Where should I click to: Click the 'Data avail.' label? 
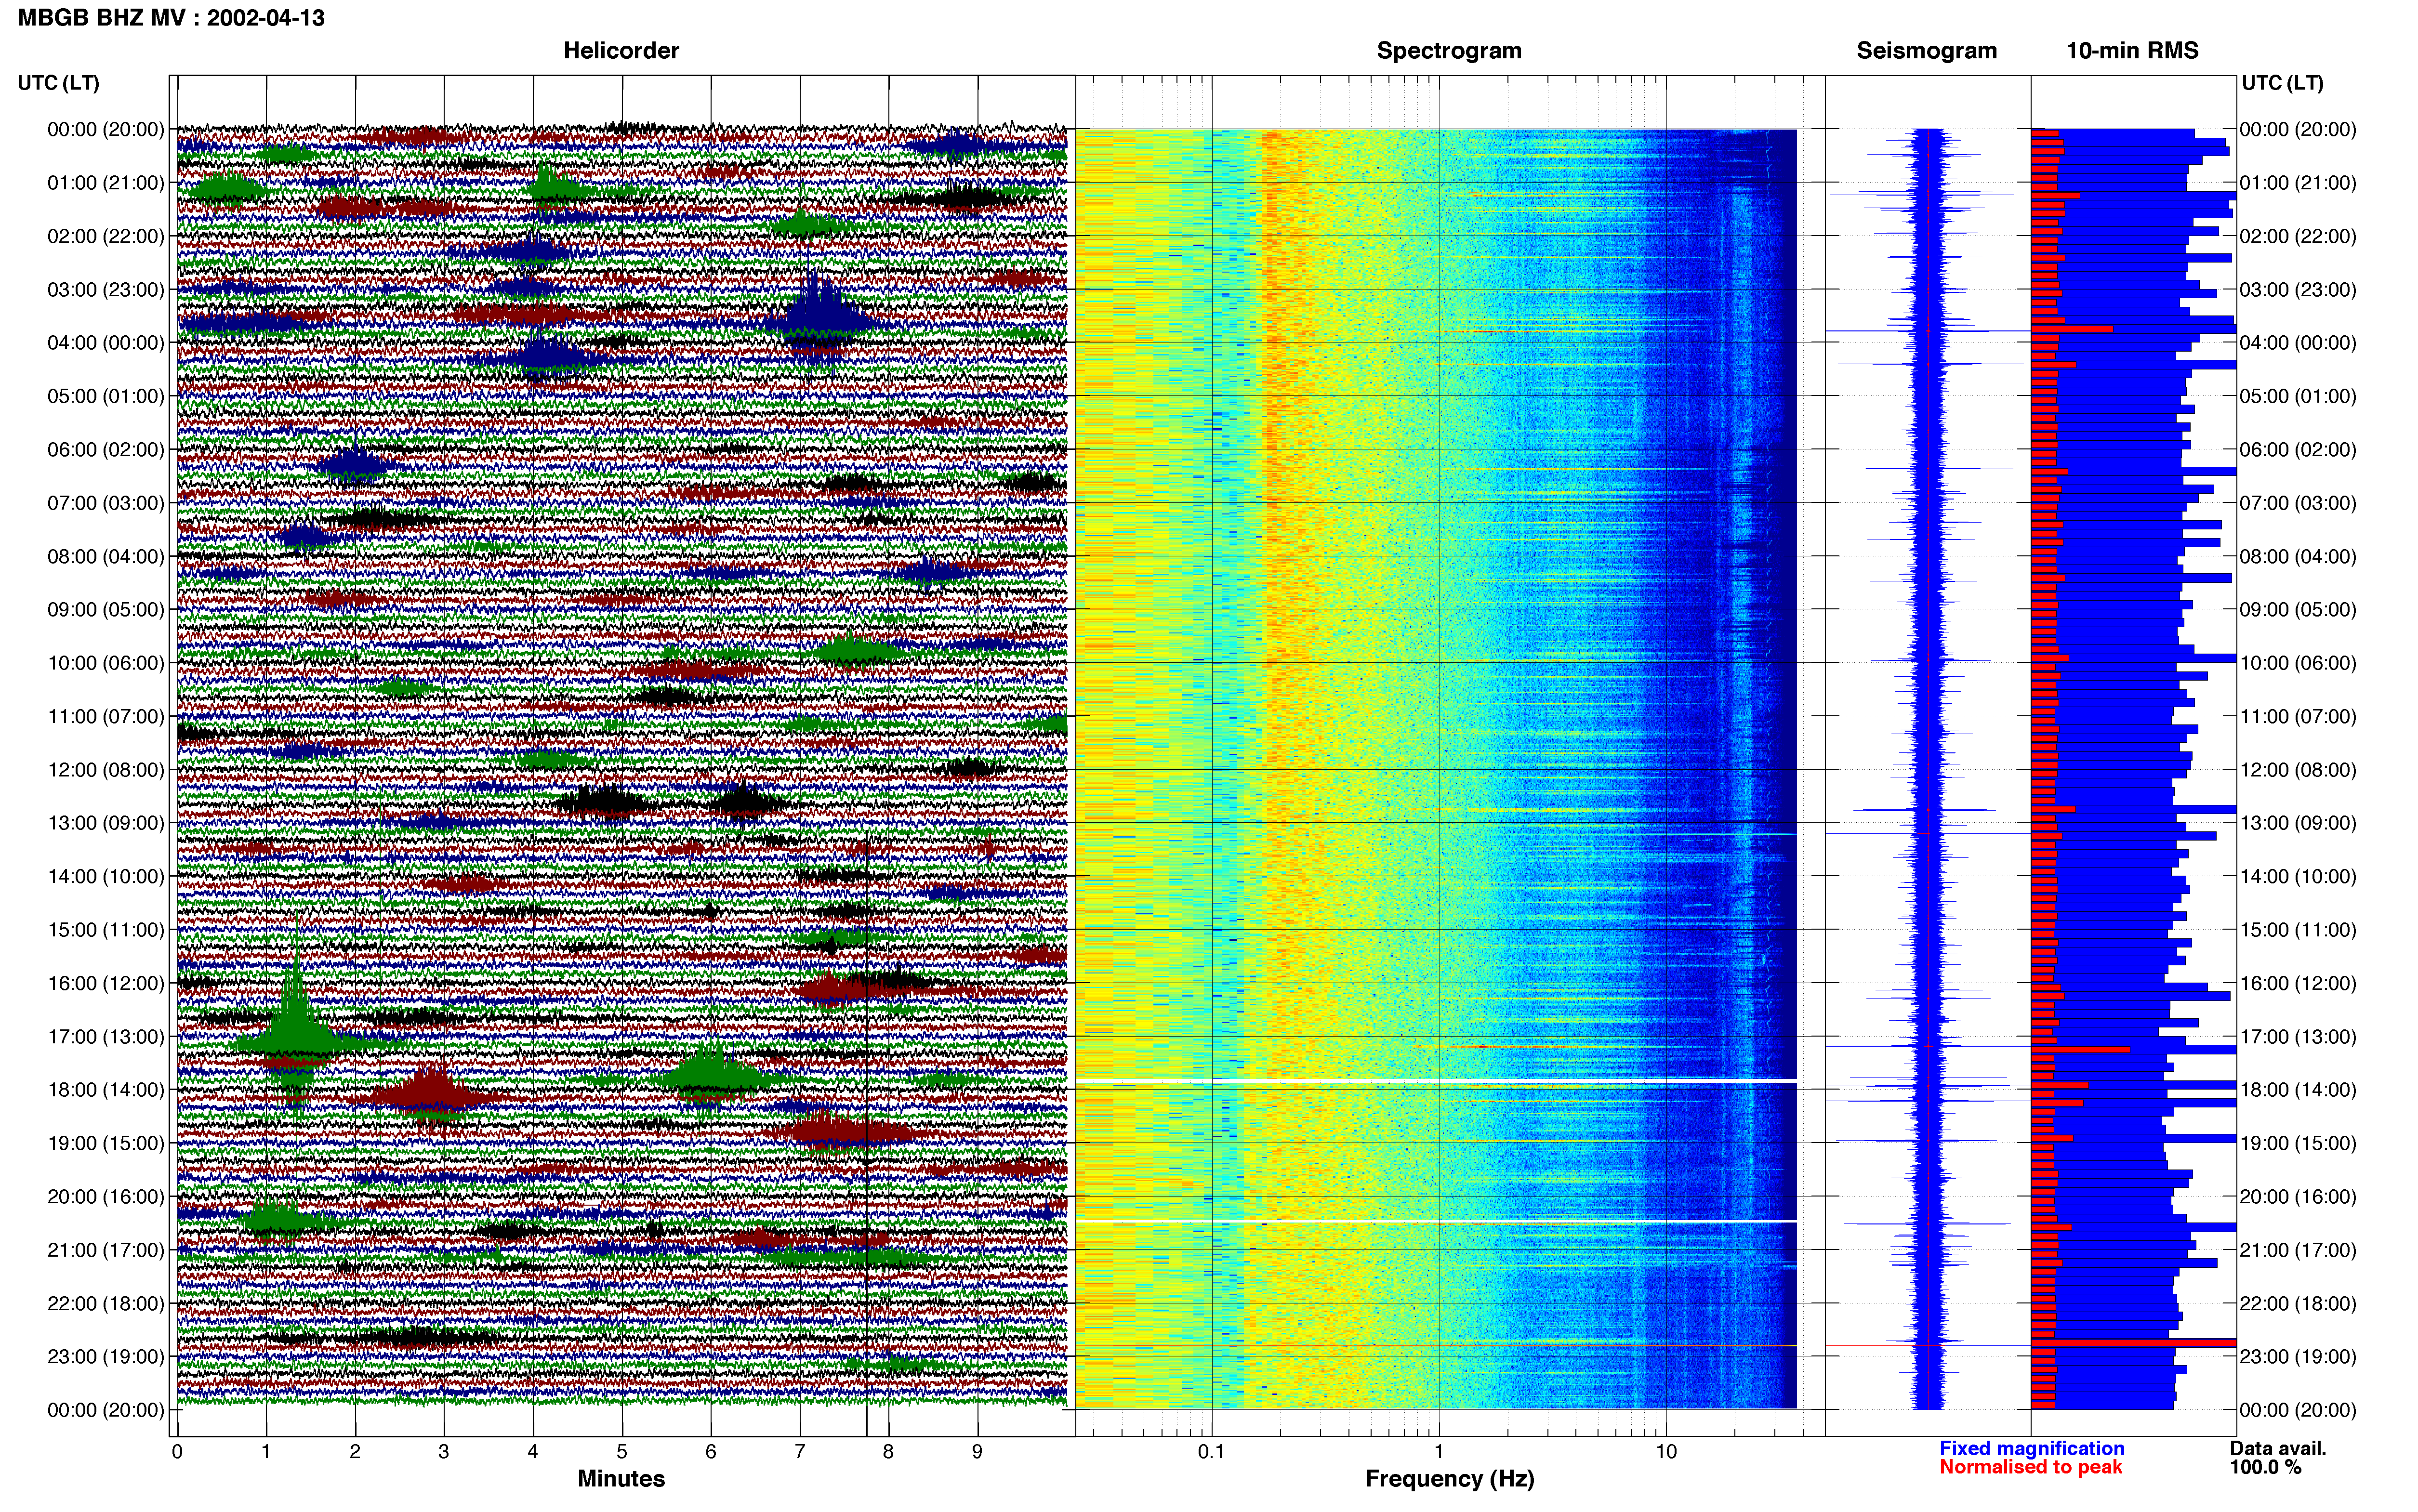[x=2278, y=1449]
